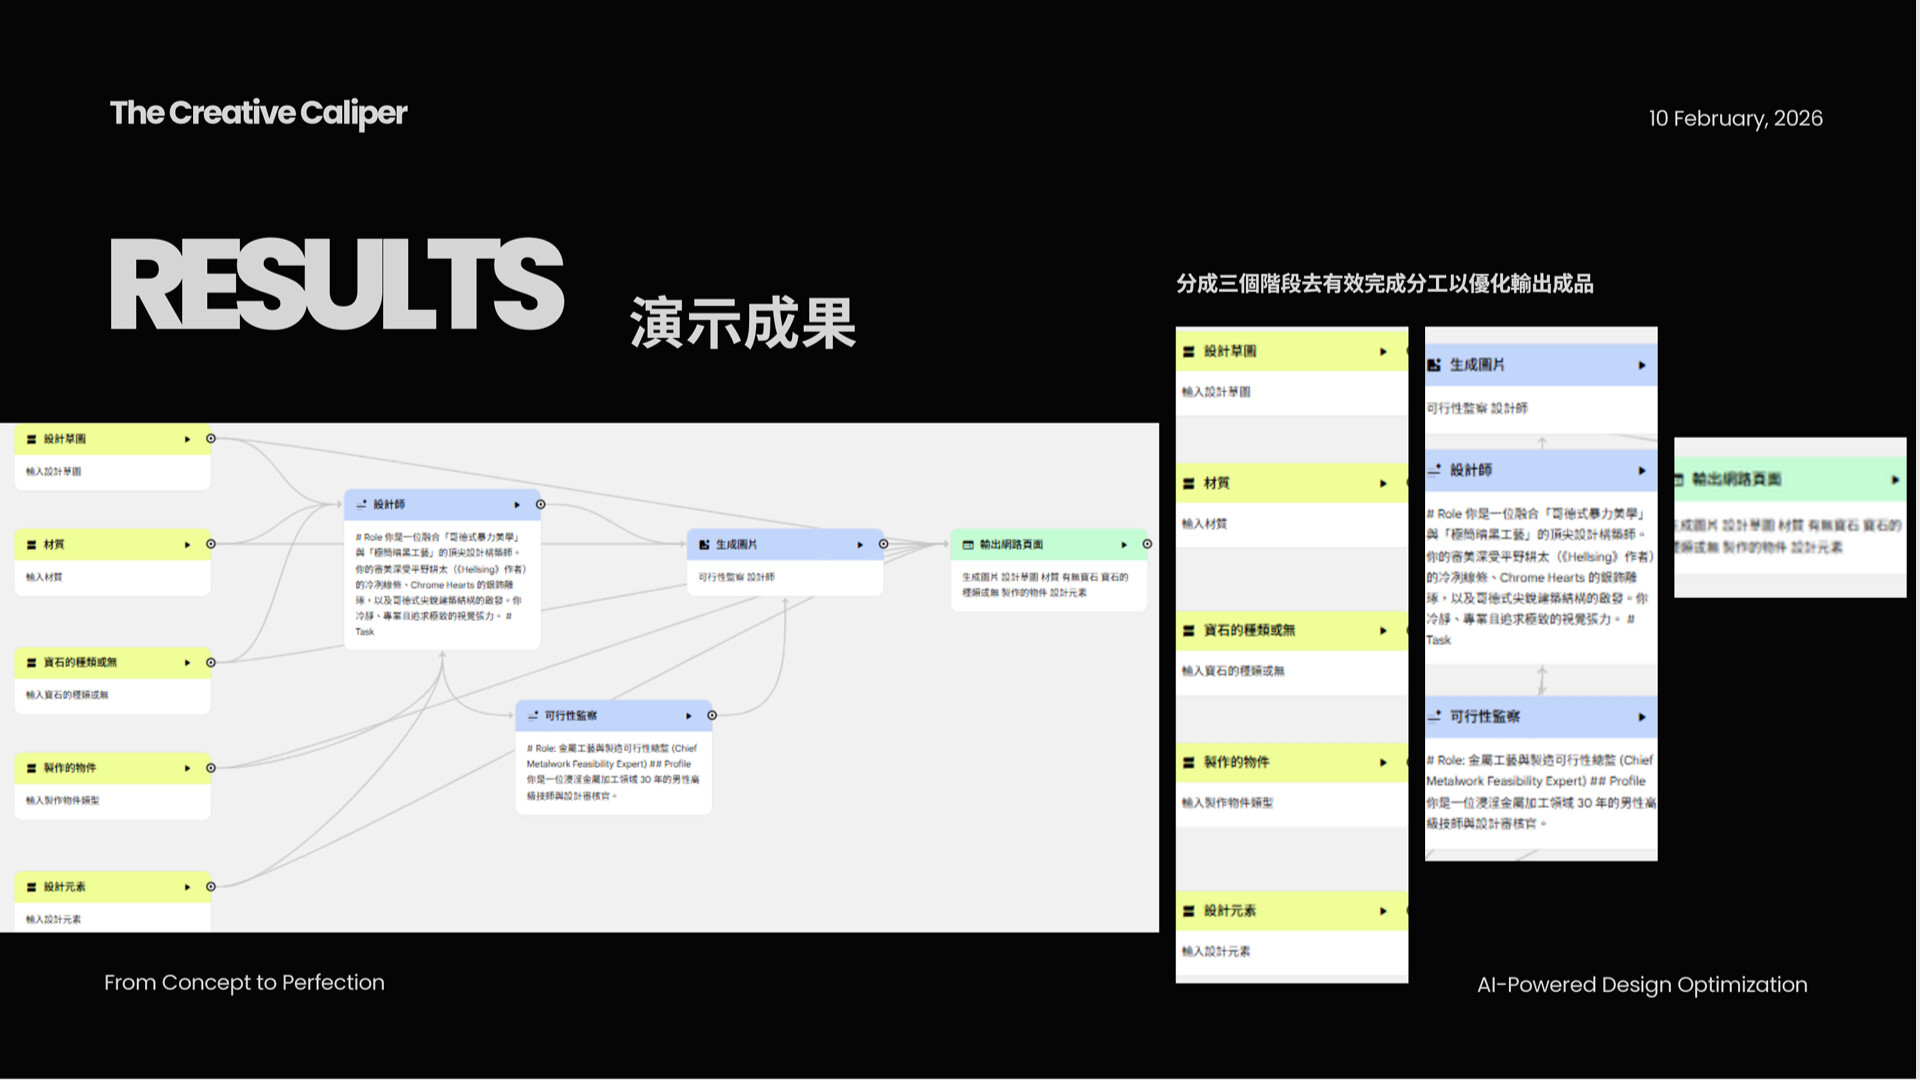Click output port of 生成圖片 node
Viewport: 1920px width, 1080px height.
point(884,545)
